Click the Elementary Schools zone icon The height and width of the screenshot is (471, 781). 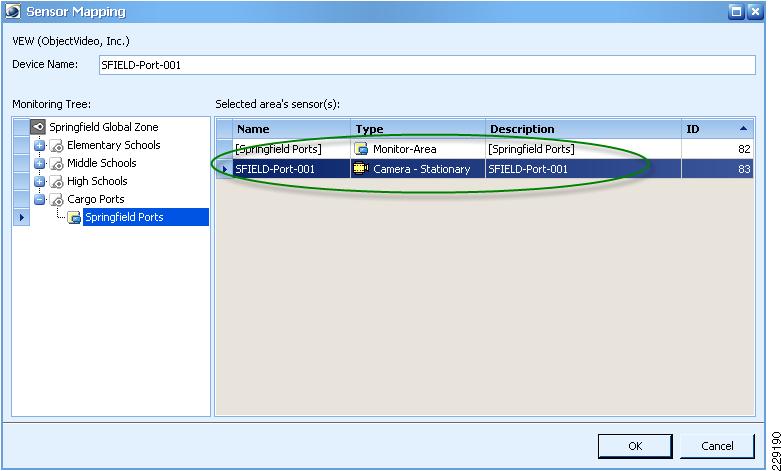57,146
